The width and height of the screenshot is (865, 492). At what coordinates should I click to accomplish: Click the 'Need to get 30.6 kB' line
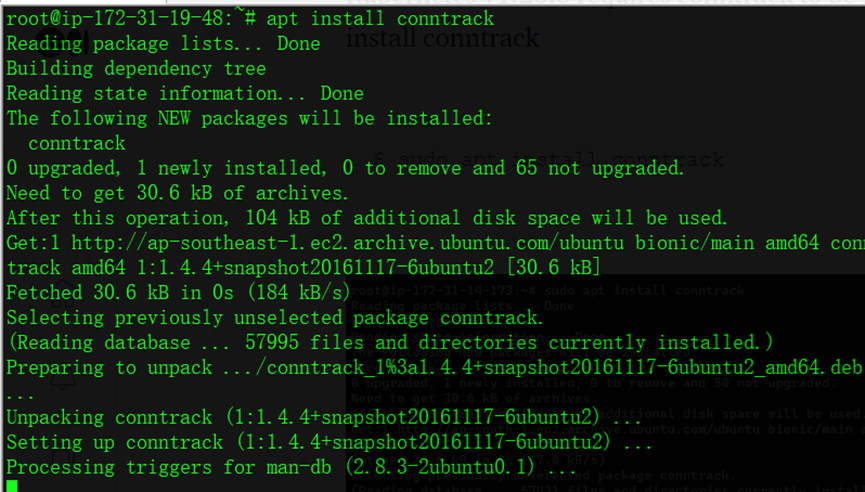click(177, 193)
